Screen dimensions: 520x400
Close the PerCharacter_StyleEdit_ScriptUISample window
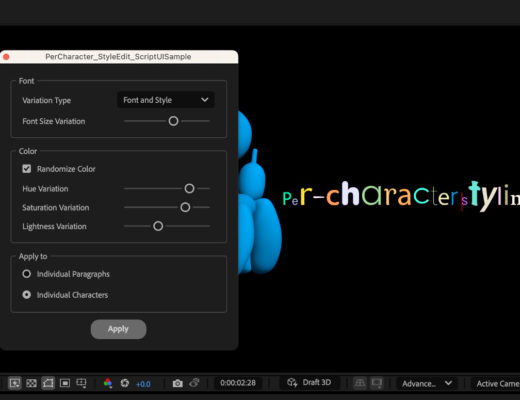[6, 57]
